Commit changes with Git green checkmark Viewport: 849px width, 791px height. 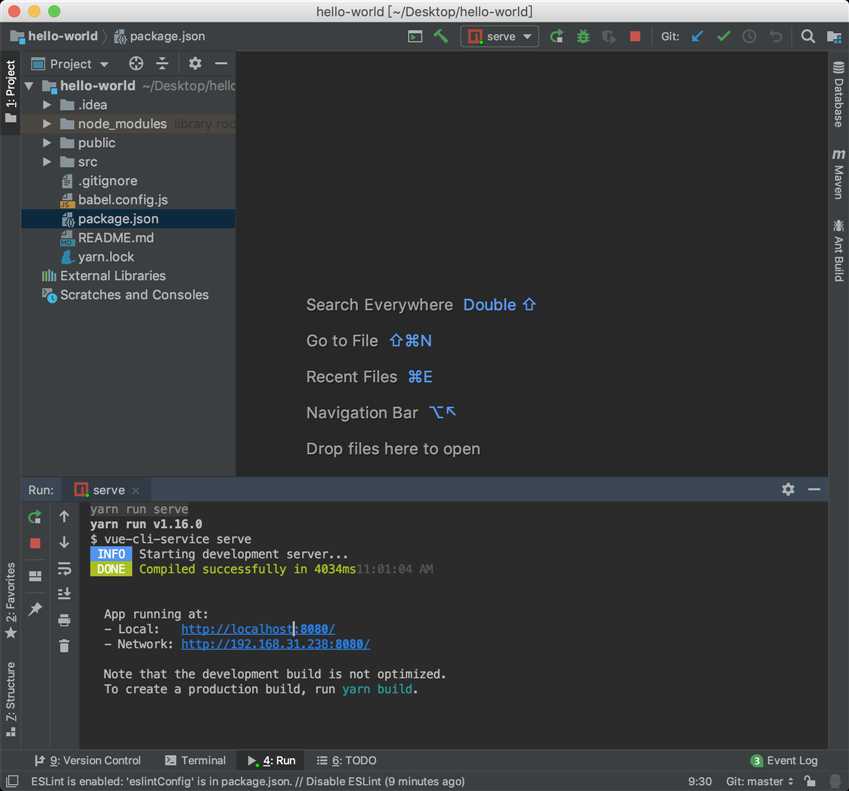(x=723, y=36)
